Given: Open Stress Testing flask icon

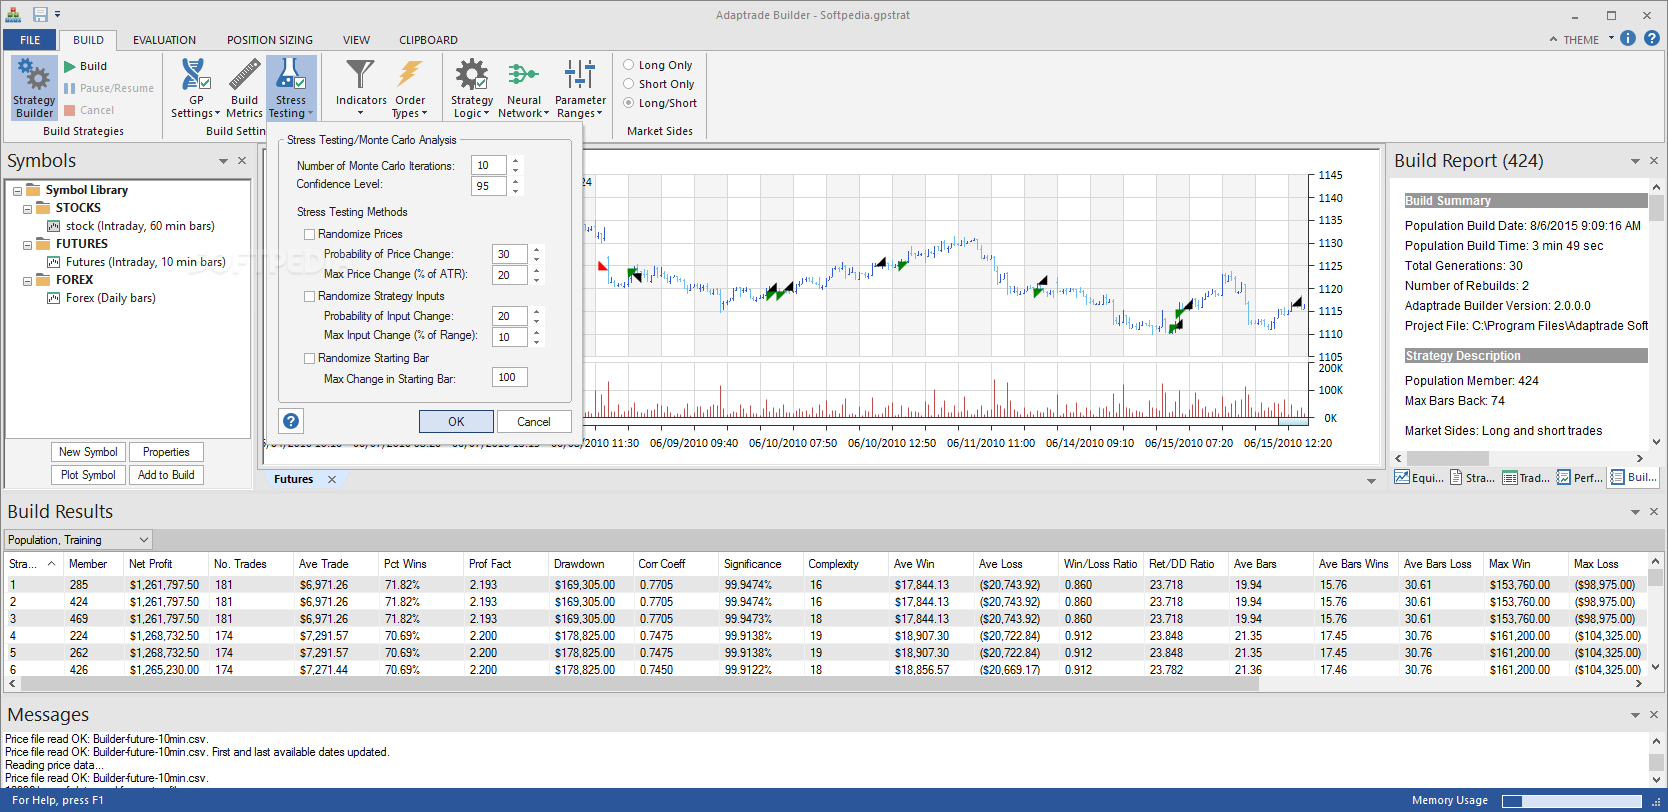Looking at the screenshot, I should [x=291, y=88].
